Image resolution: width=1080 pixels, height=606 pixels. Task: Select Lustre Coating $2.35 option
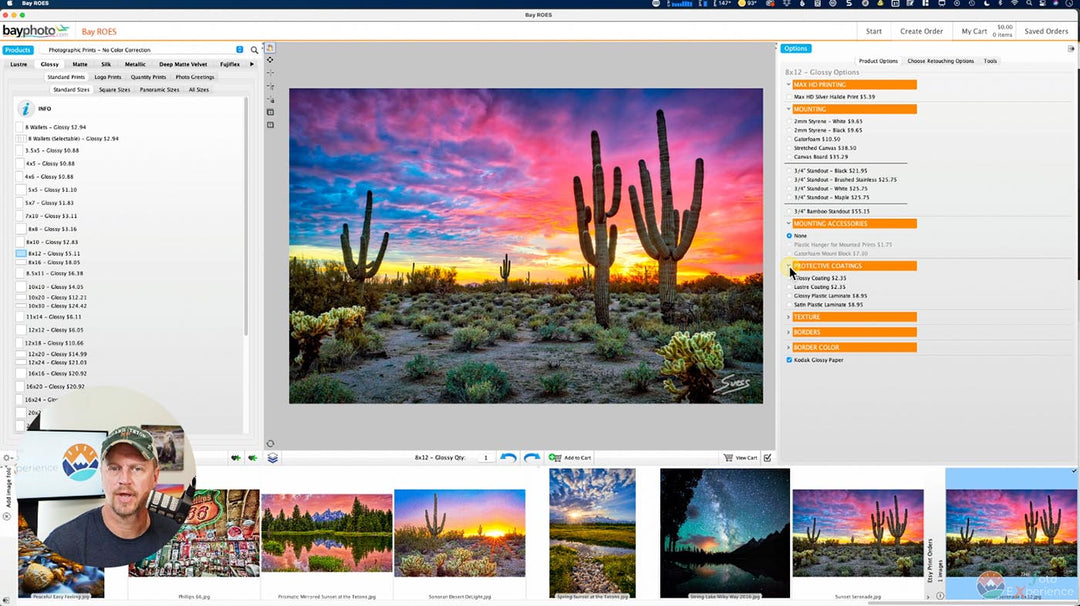coord(789,287)
